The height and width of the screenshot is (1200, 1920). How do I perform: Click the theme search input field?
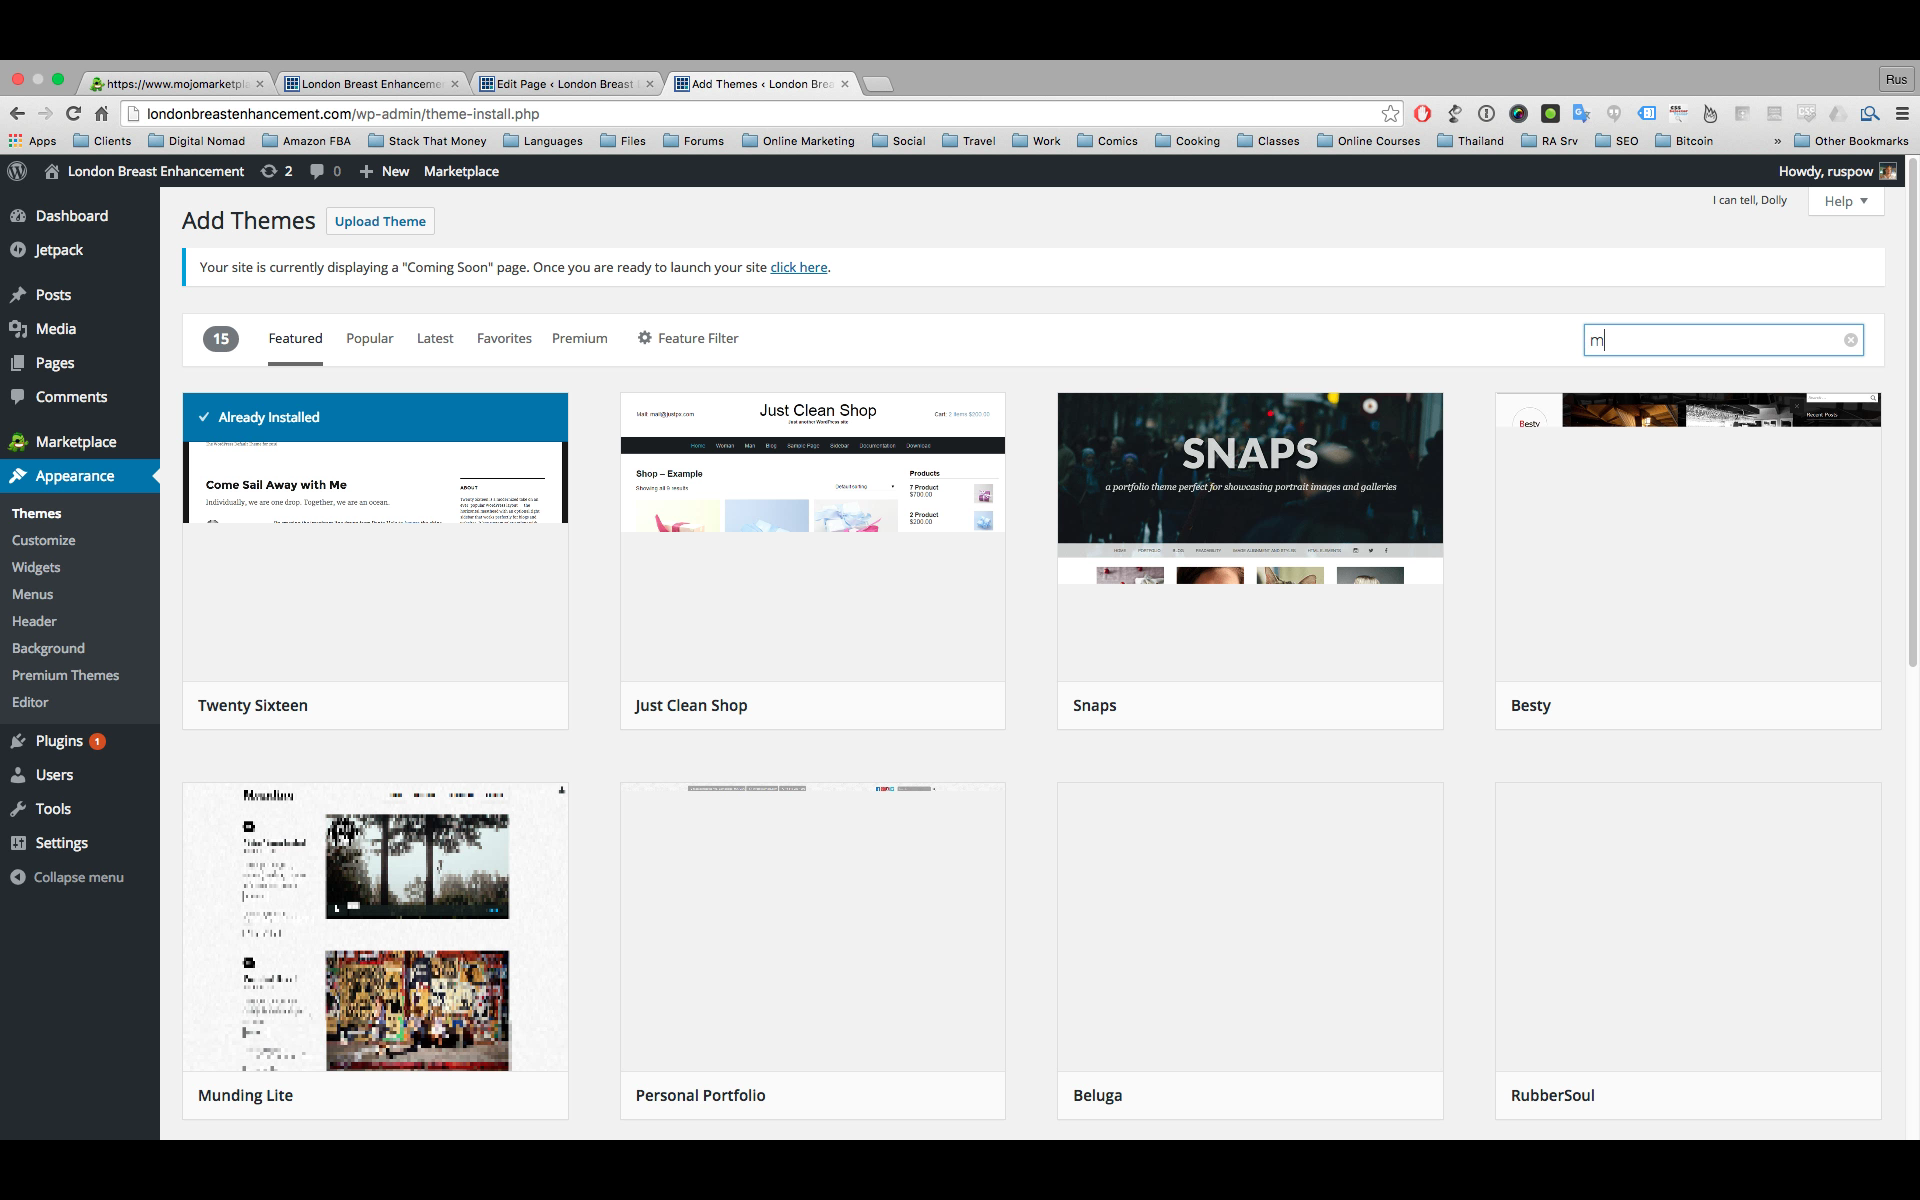(x=1722, y=339)
